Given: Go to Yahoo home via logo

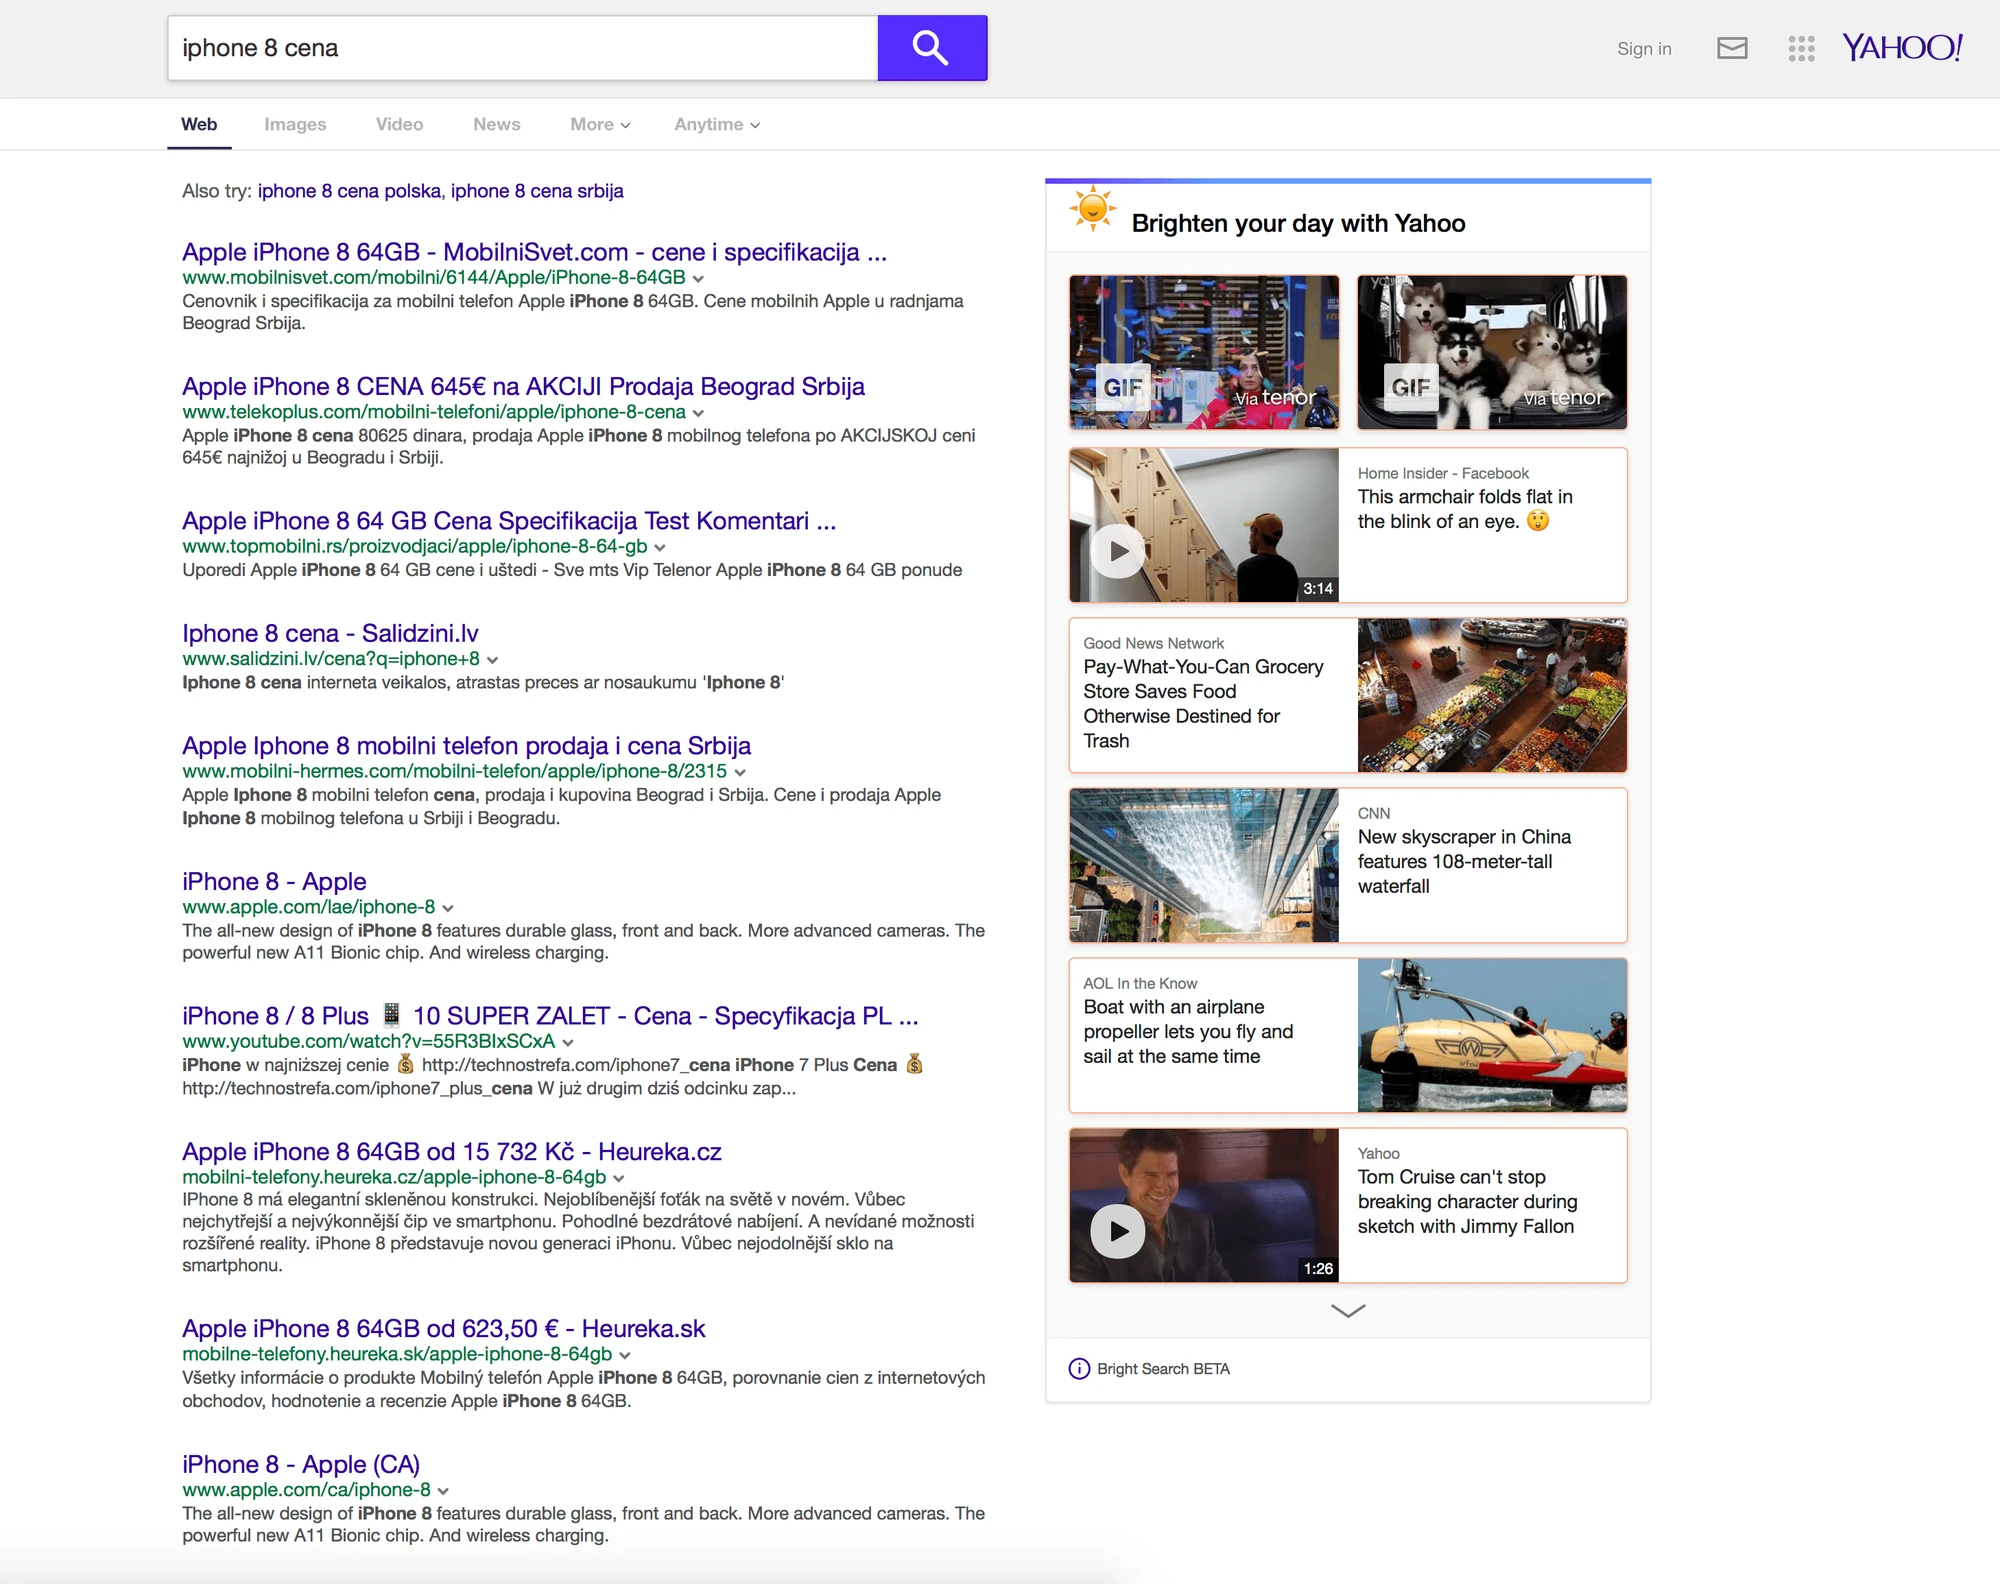Looking at the screenshot, I should pos(1902,47).
